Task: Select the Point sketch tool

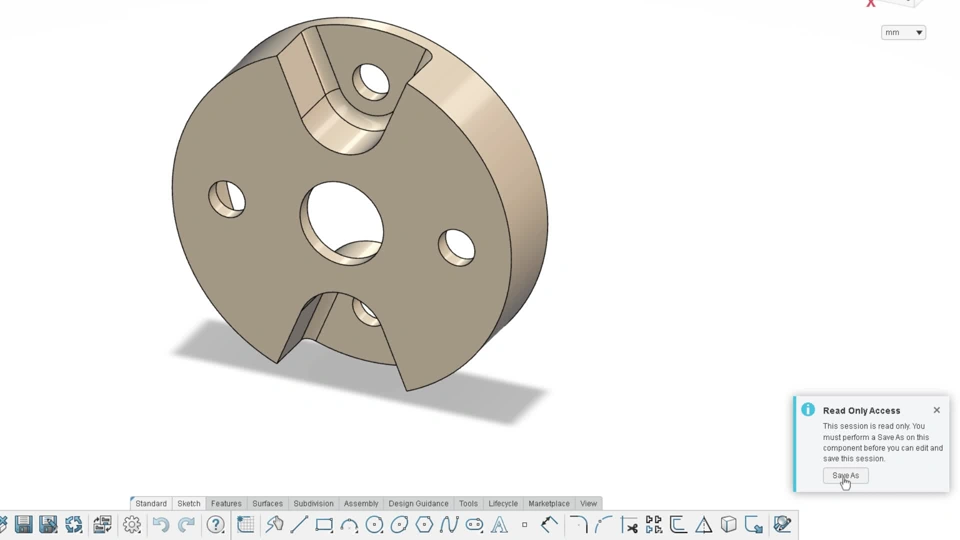Action: 525,525
